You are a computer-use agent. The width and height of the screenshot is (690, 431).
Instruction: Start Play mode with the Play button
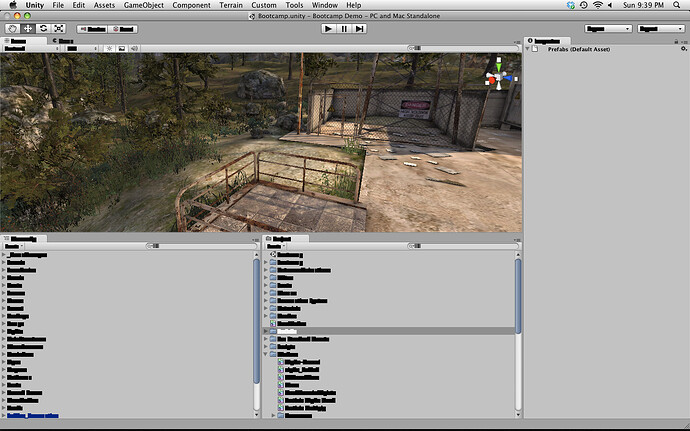coord(328,29)
